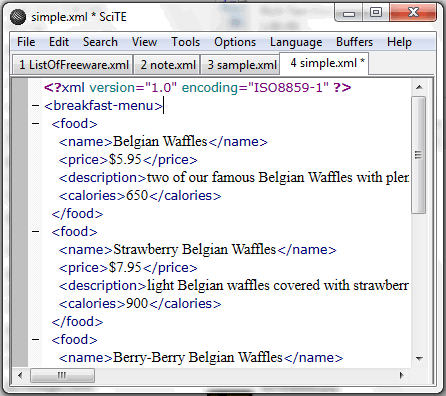The width and height of the screenshot is (446, 396).
Task: Click the 'Strawberry Belgian Waffles' name line
Action: coord(198,250)
